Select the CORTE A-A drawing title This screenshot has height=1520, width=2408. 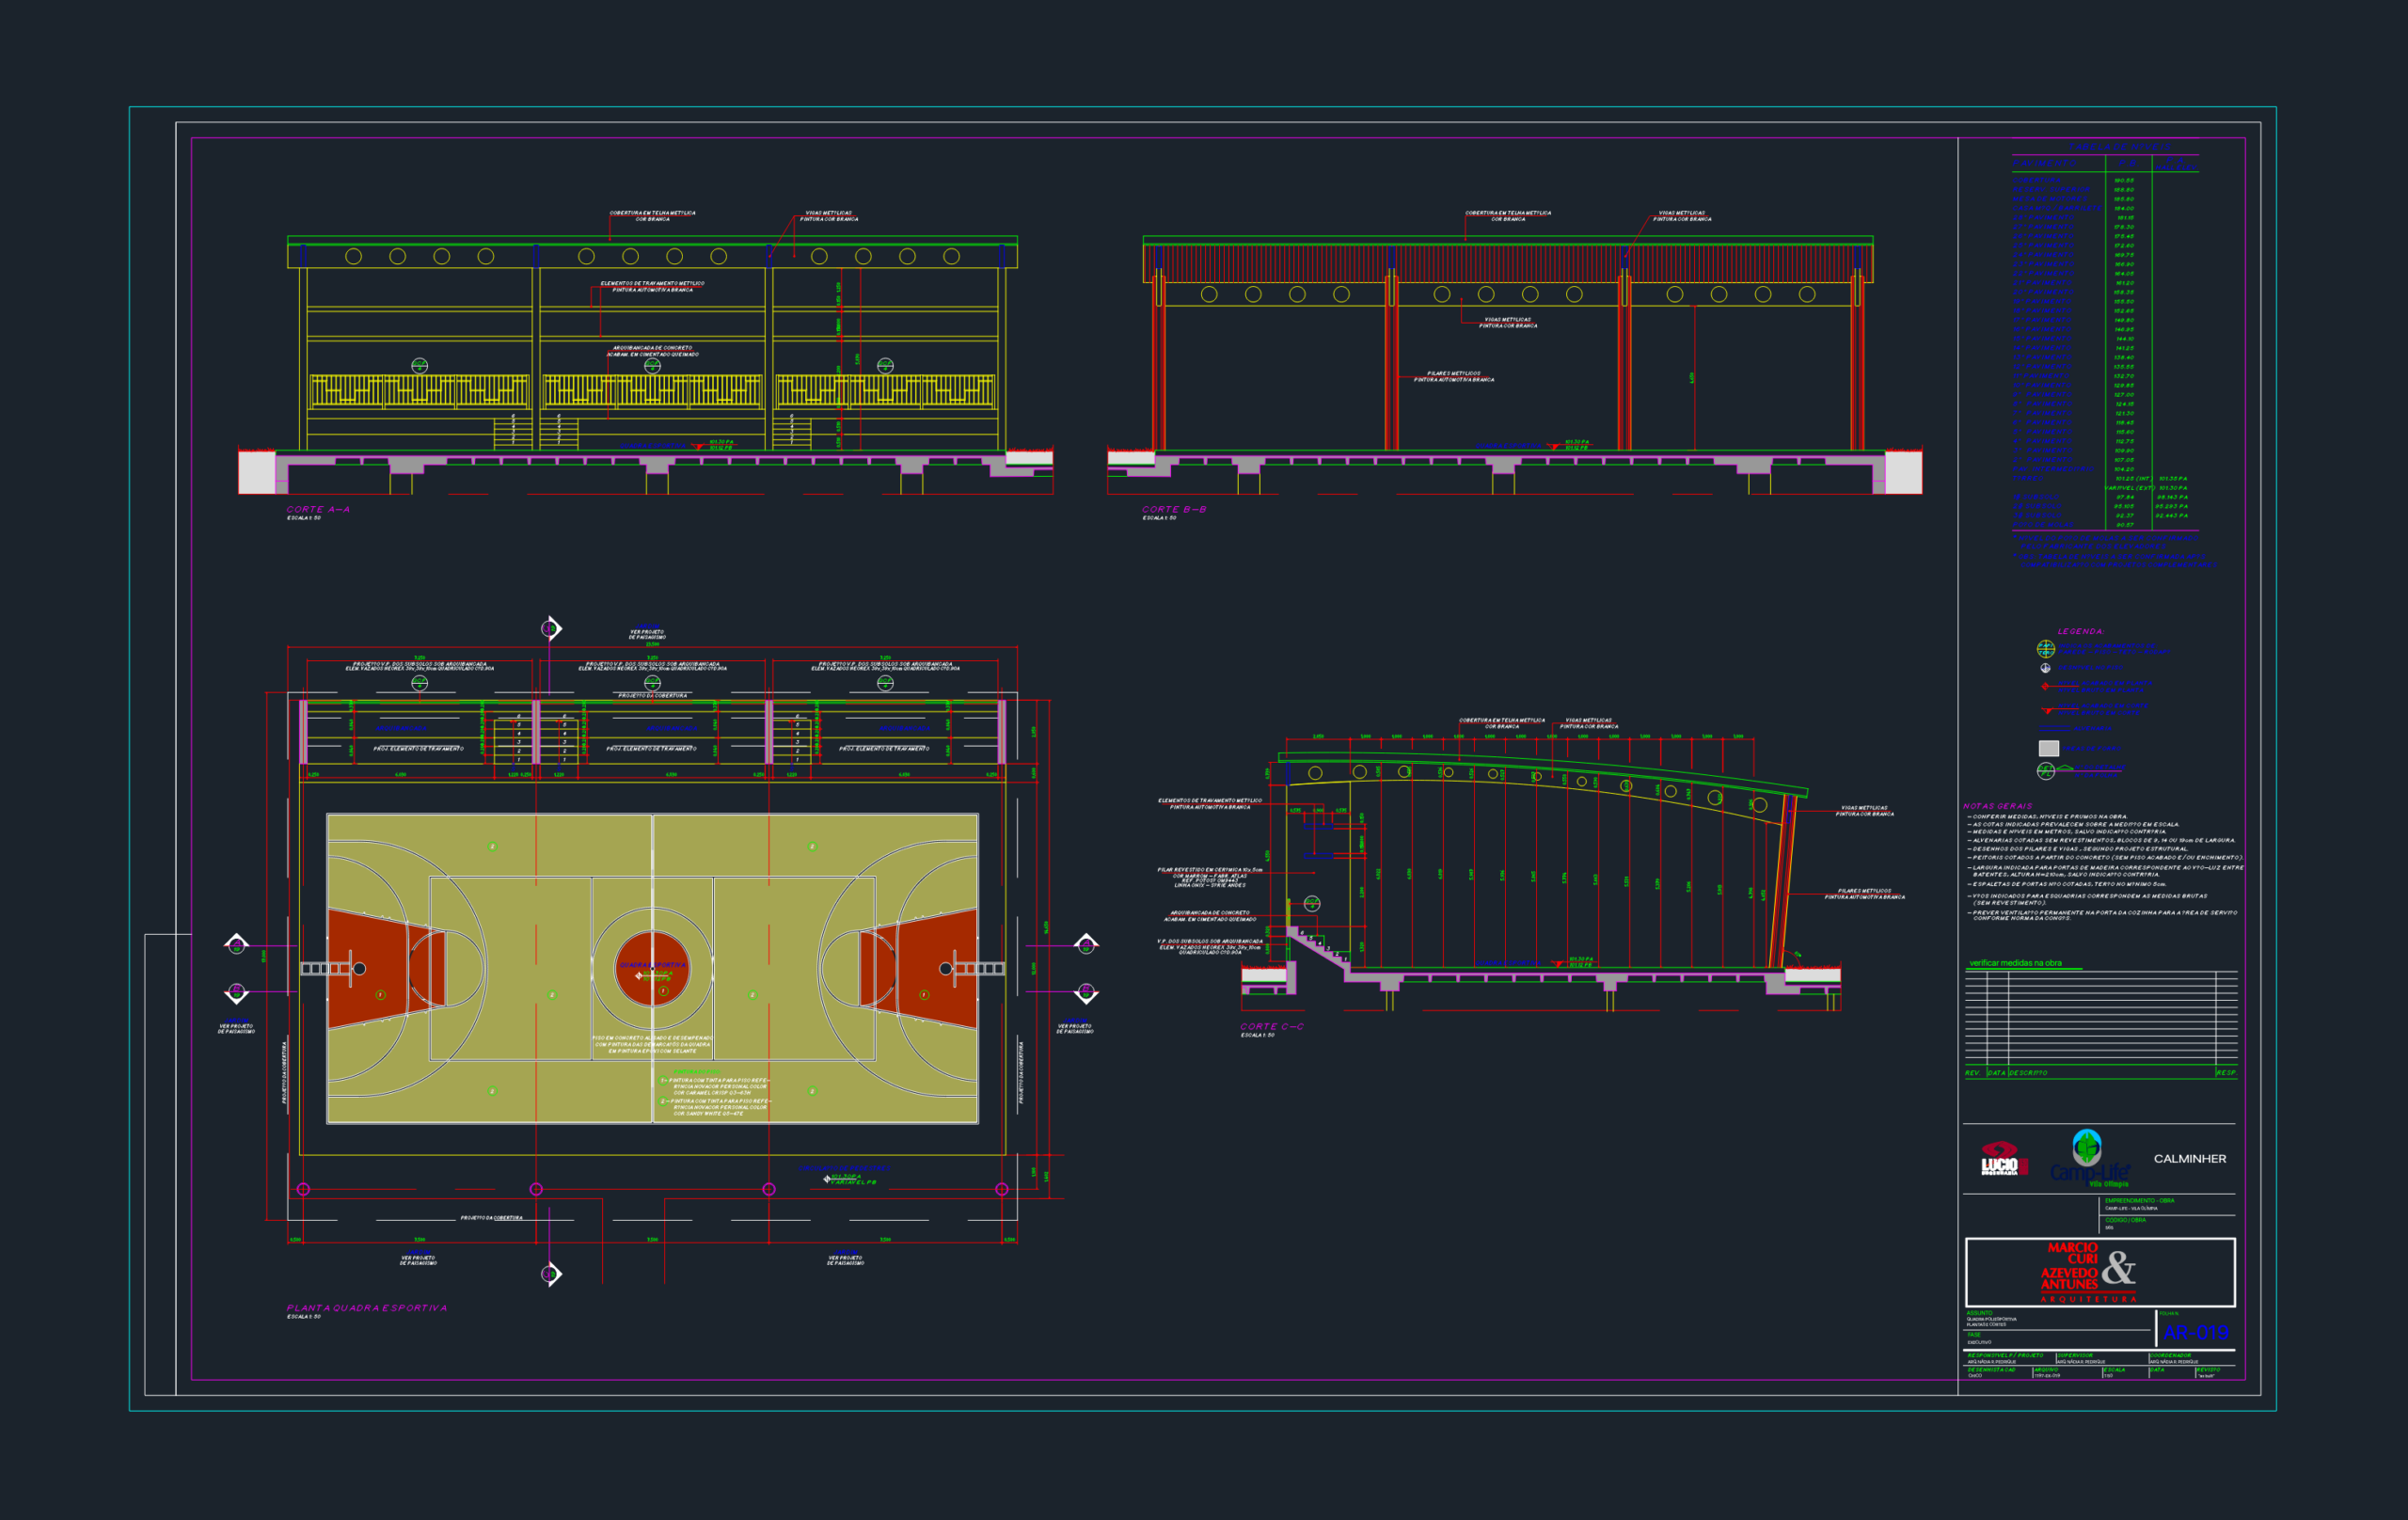point(318,509)
